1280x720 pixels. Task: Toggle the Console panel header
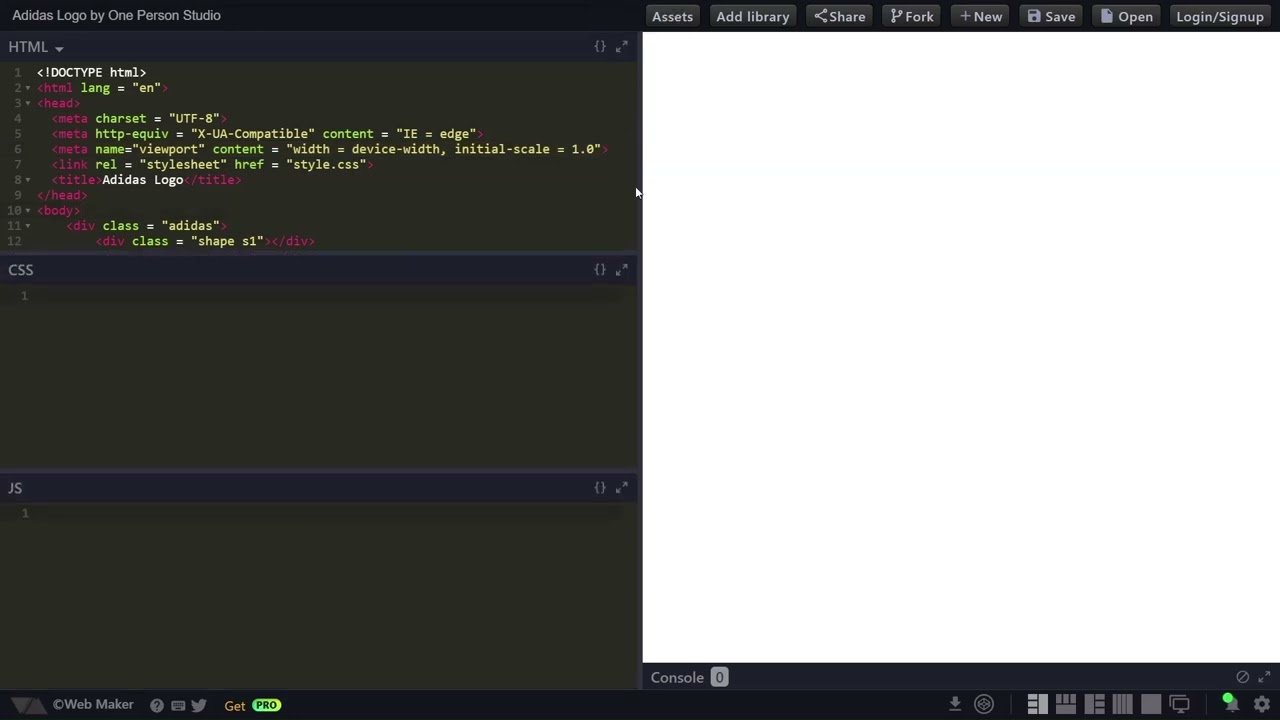(x=960, y=677)
